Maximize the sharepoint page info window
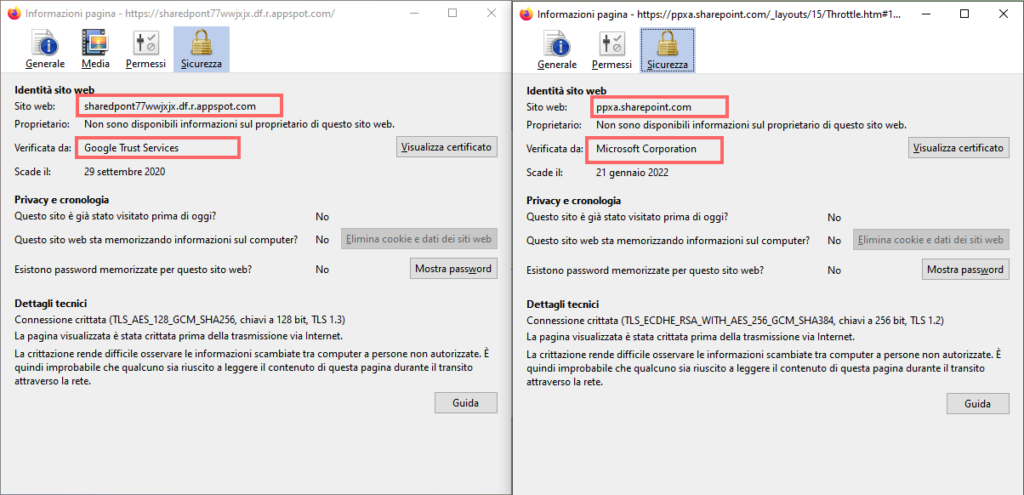 [x=965, y=14]
